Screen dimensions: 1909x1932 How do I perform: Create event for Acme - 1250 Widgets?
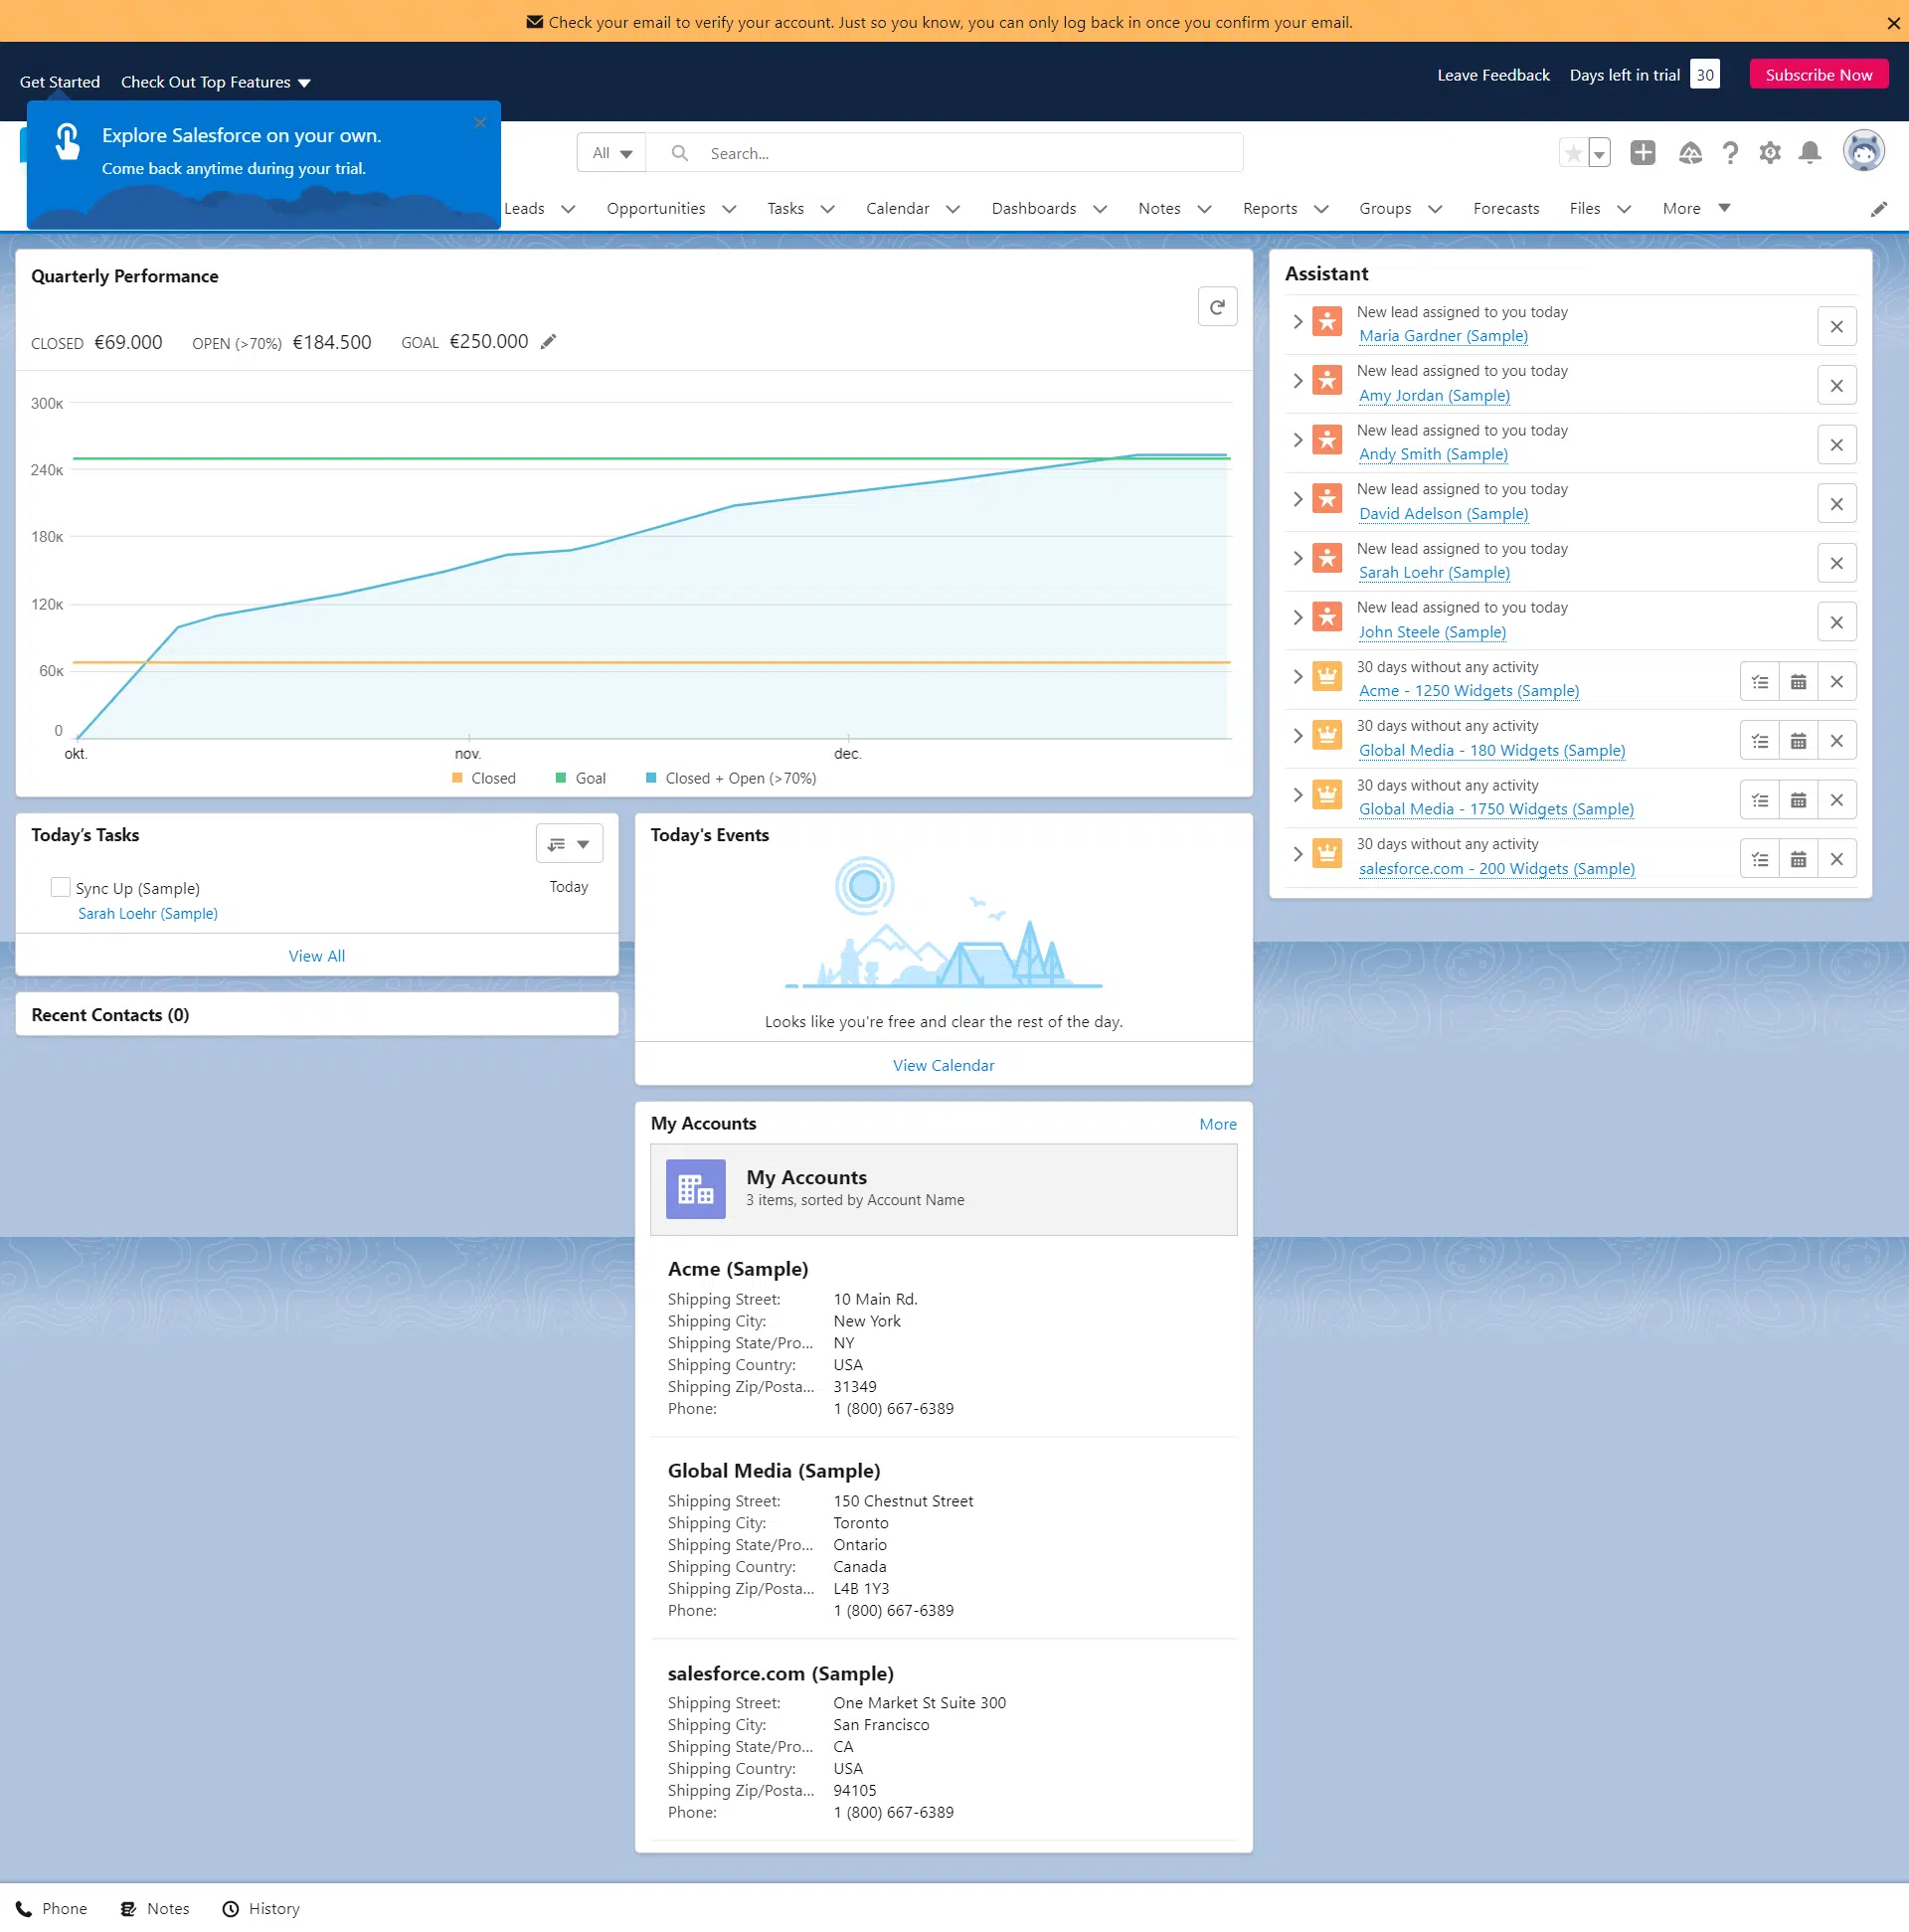(1797, 682)
